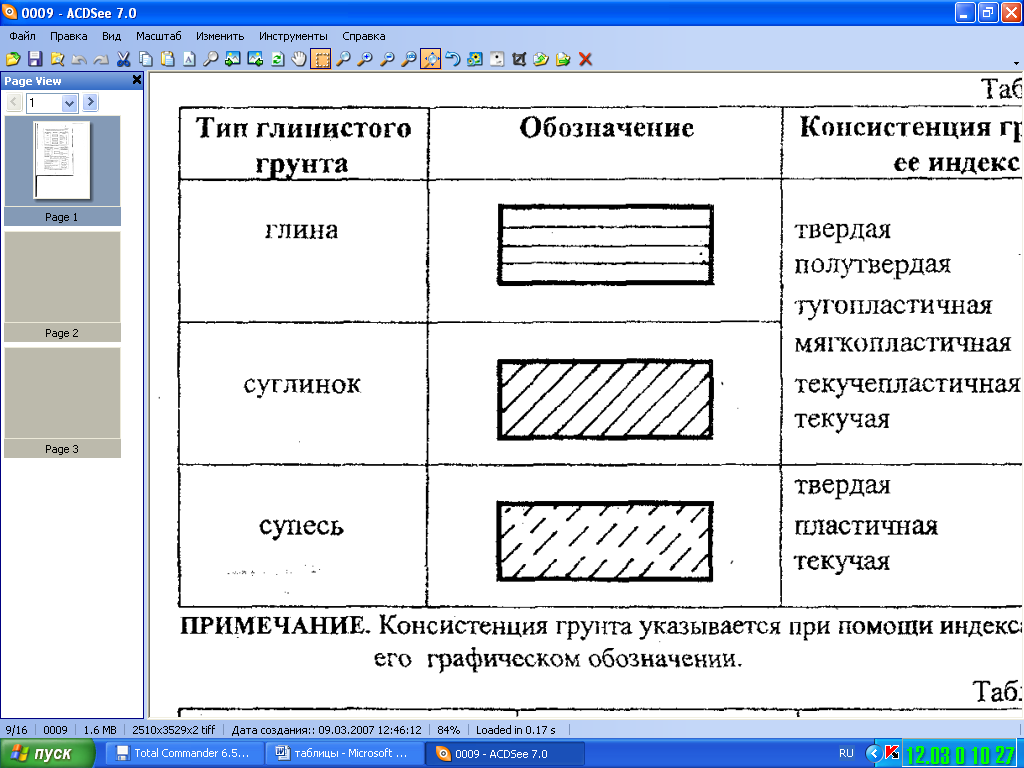Open the Файл menu

23,36
